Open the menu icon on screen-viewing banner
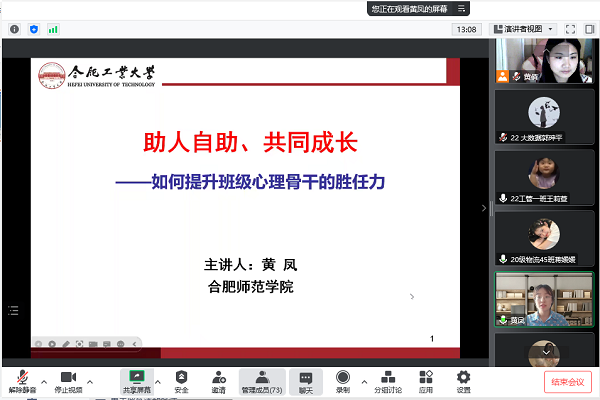Screen dimensions: 600x400 coord(462,8)
